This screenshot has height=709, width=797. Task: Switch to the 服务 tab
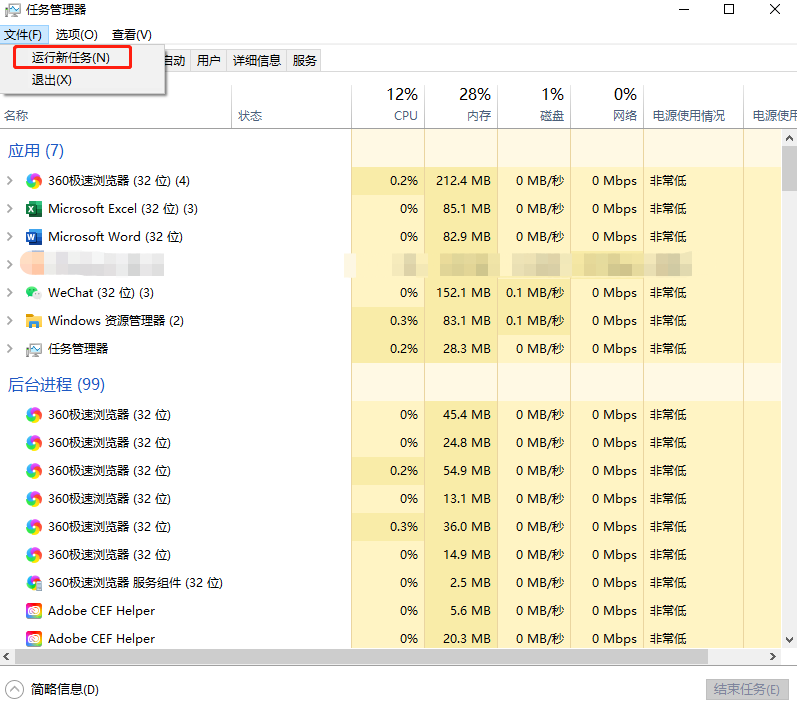click(305, 61)
